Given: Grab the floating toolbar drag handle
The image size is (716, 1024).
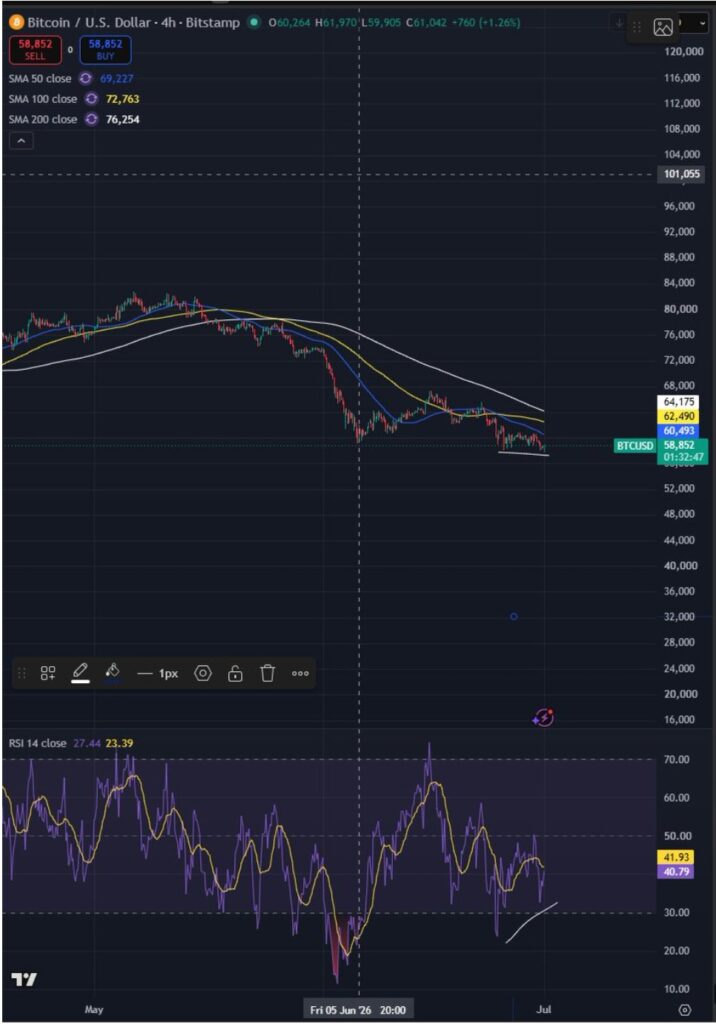Looking at the screenshot, I should point(22,673).
